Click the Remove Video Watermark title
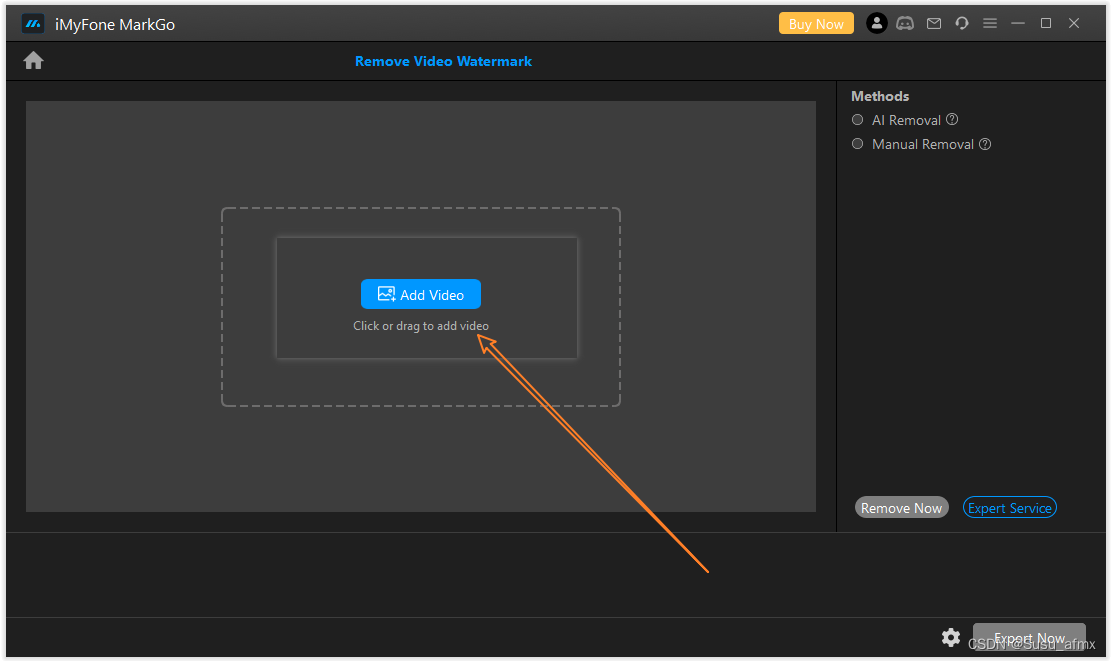Viewport: 1112px width, 661px height. [x=443, y=62]
